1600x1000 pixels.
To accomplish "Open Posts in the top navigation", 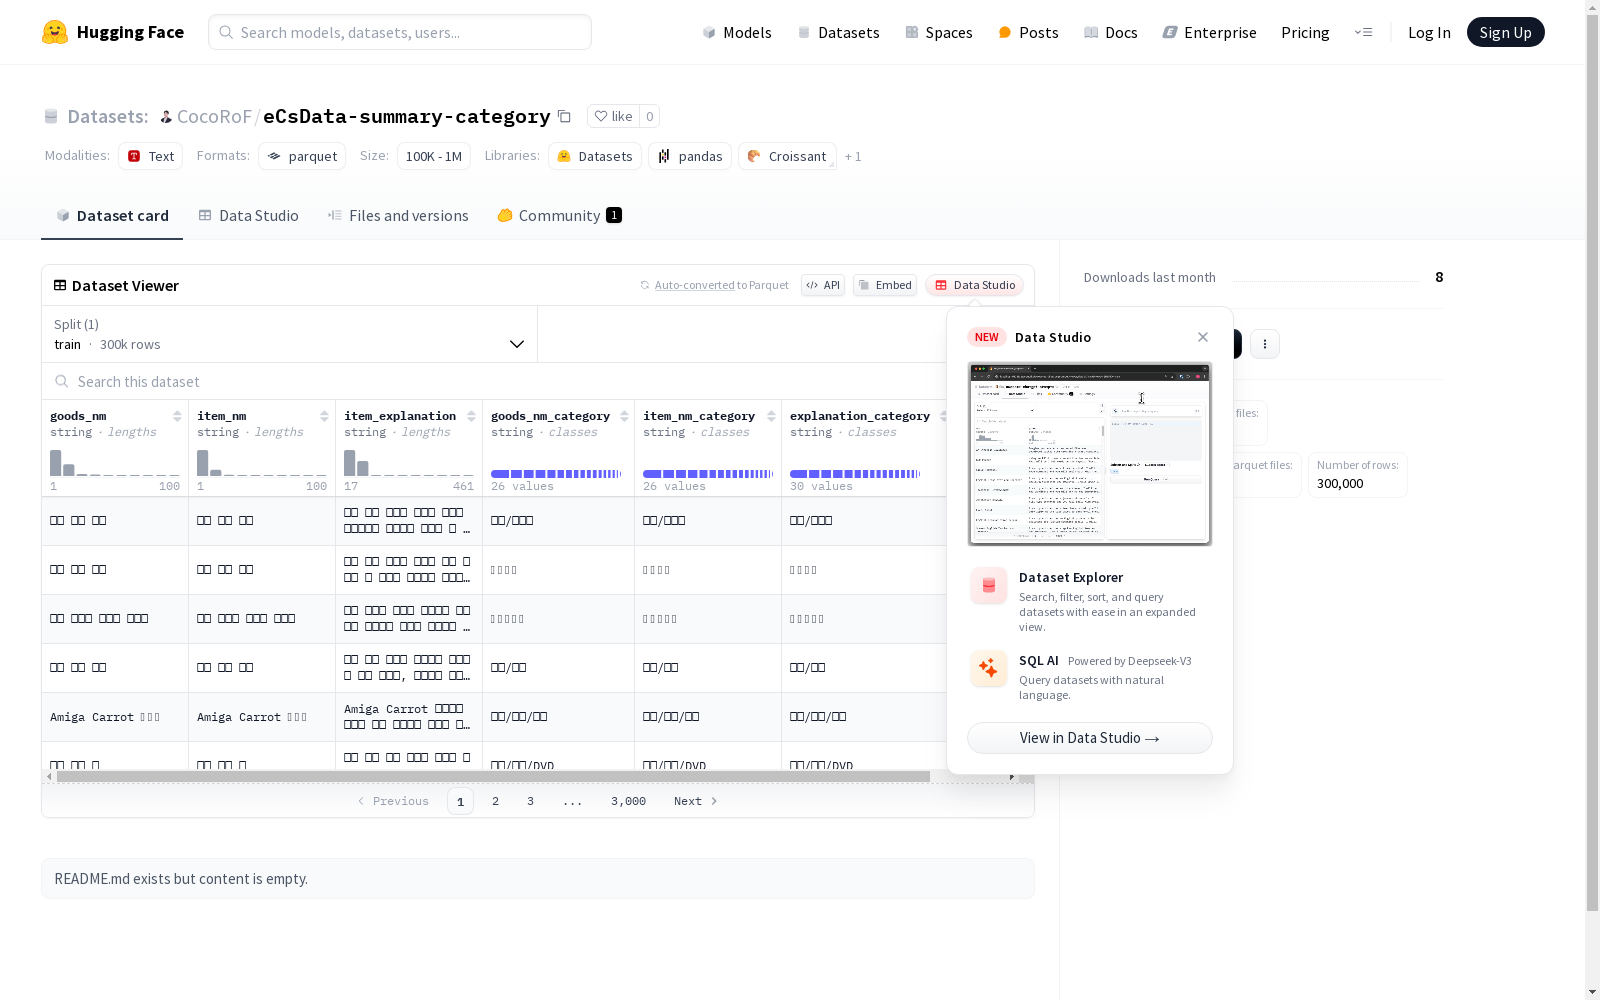I will coord(1028,32).
